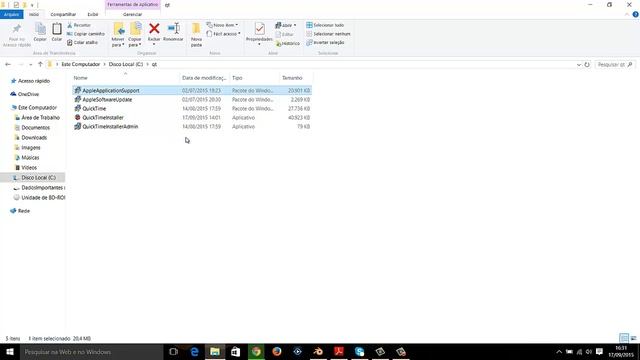Sort by the Nome column header
This screenshot has height=360, width=640.
point(126,78)
